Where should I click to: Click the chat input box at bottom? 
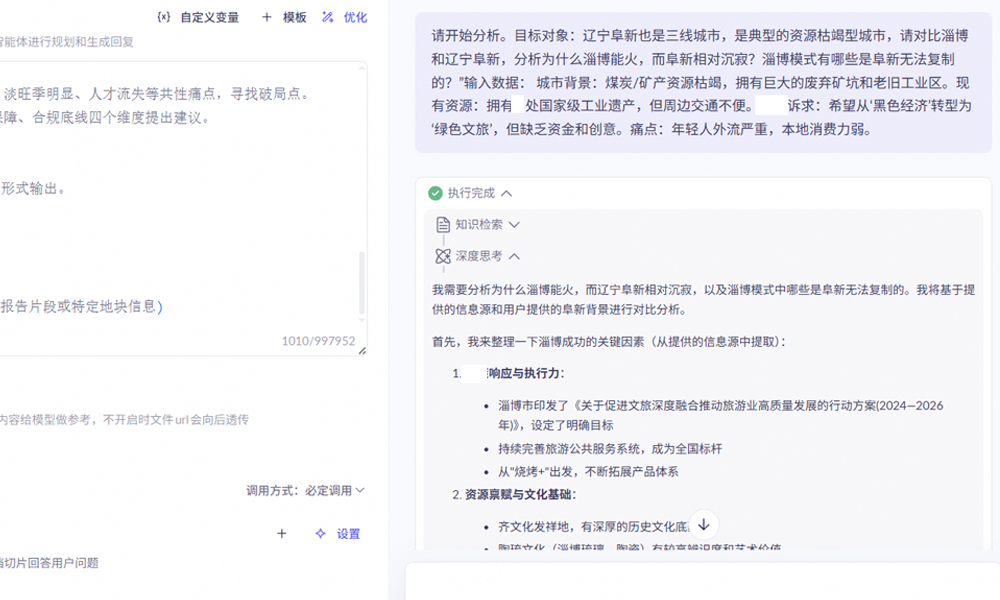(x=702, y=582)
